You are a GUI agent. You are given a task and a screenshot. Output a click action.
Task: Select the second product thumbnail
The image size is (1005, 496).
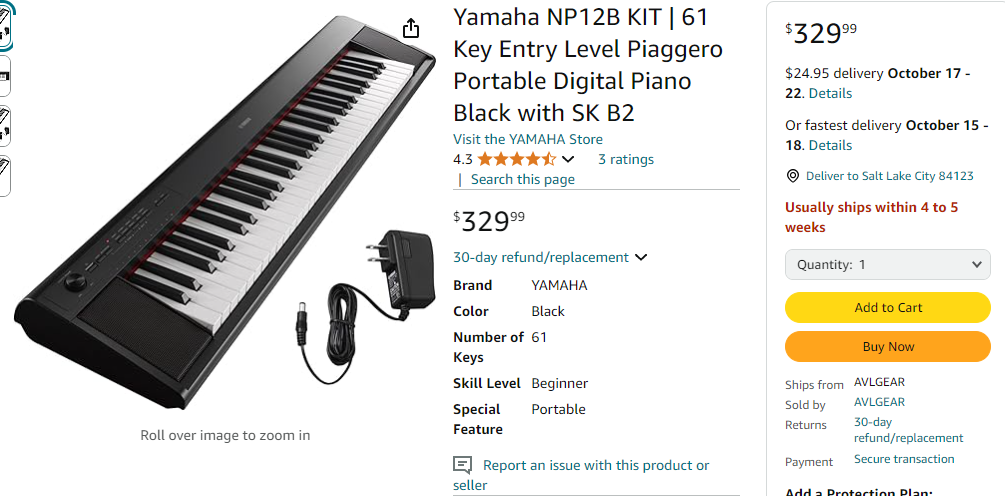(5, 75)
